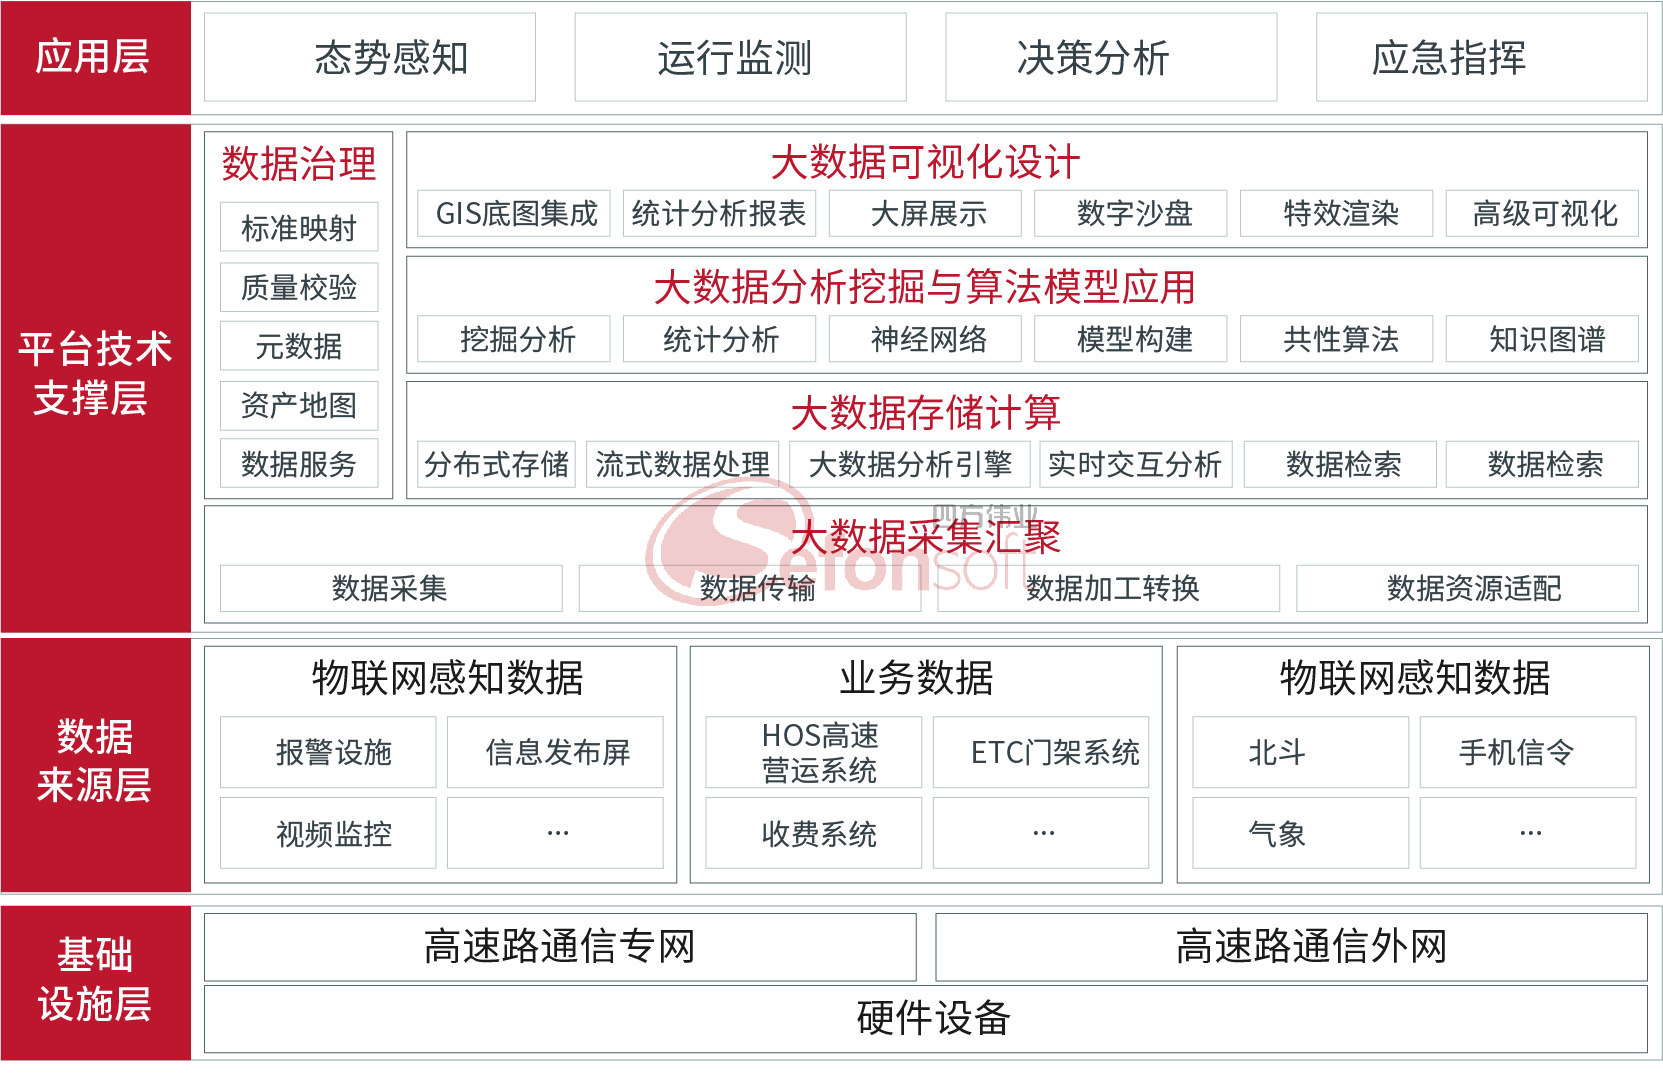Click the 资产地图 item
This screenshot has width=1663, height=1073.
click(x=299, y=405)
